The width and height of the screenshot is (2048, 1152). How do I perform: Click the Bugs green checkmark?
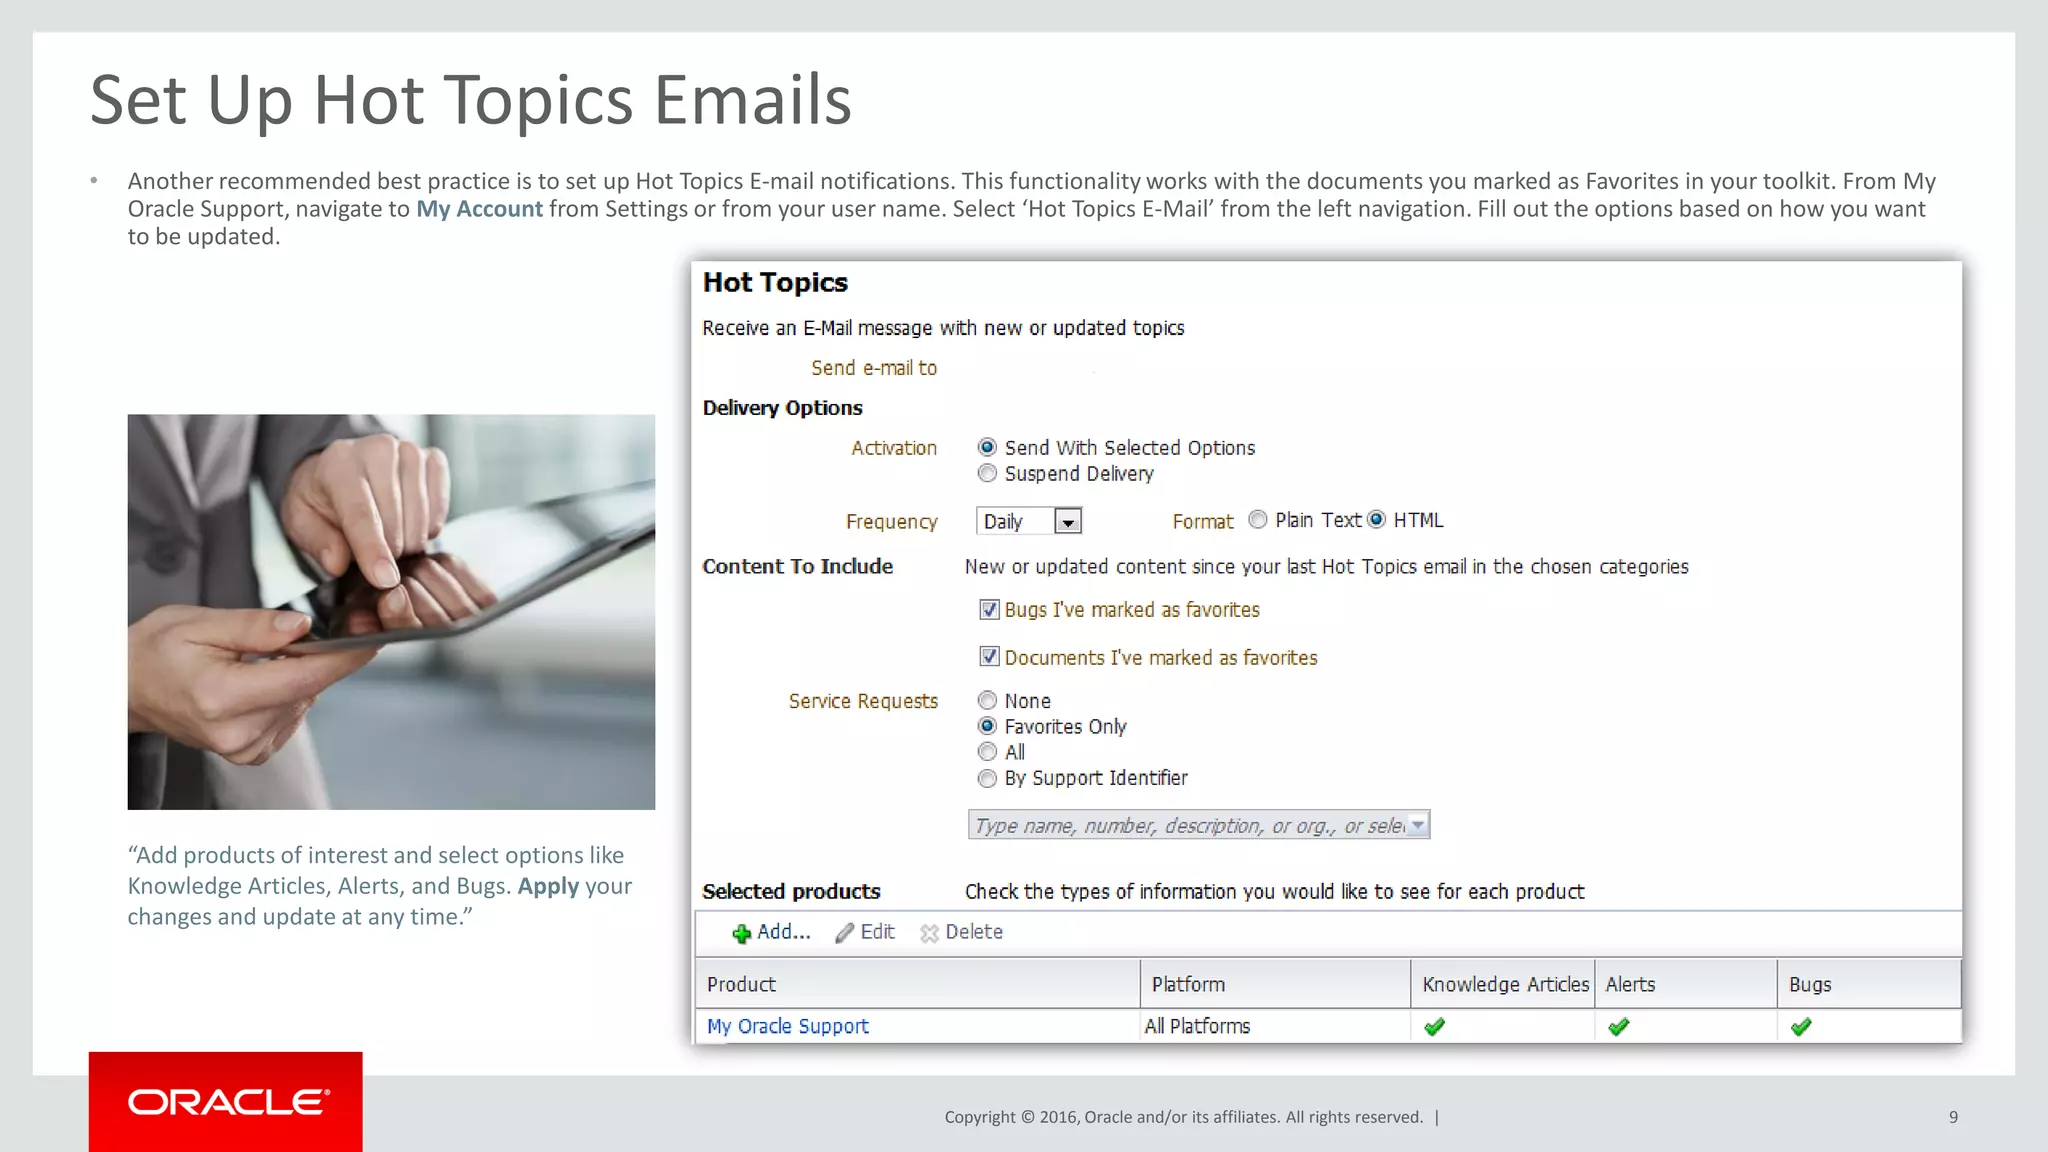[1801, 1026]
